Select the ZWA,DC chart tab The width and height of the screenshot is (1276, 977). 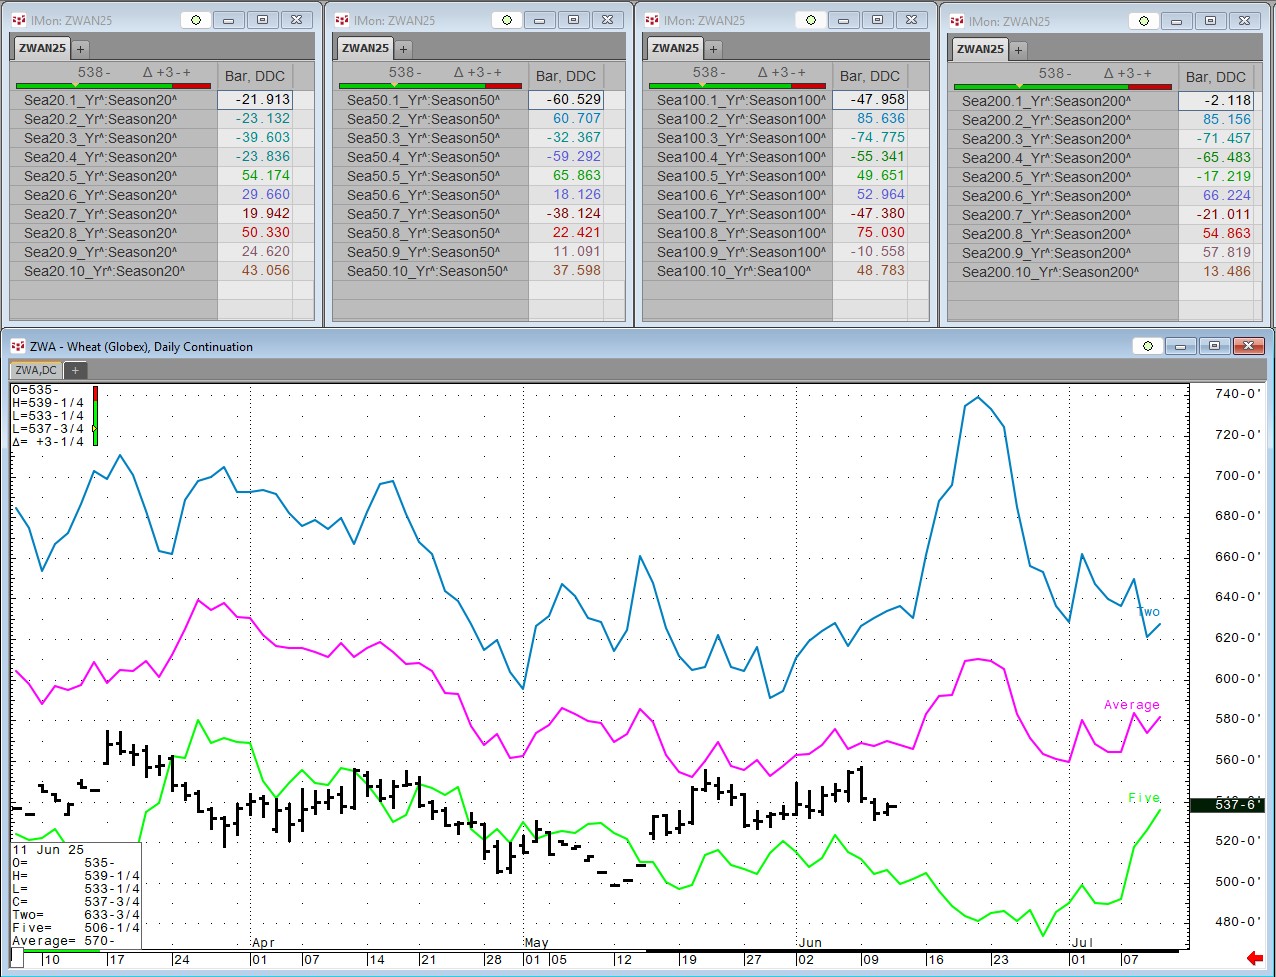[36, 370]
